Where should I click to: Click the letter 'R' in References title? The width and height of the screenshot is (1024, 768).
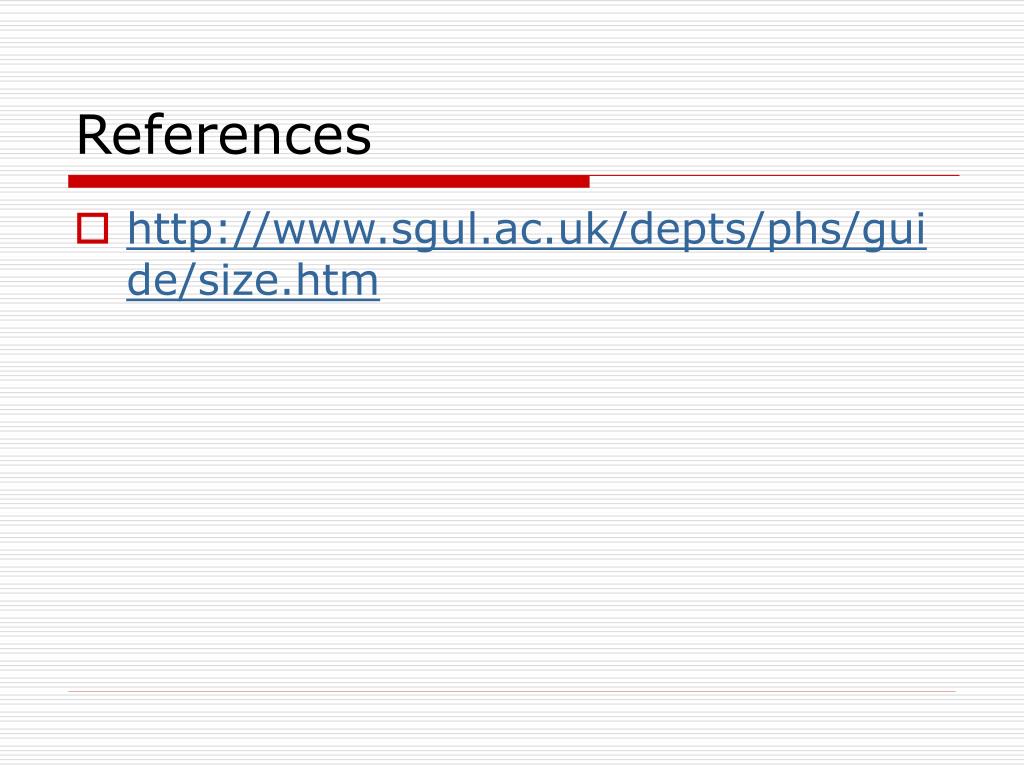point(92,135)
